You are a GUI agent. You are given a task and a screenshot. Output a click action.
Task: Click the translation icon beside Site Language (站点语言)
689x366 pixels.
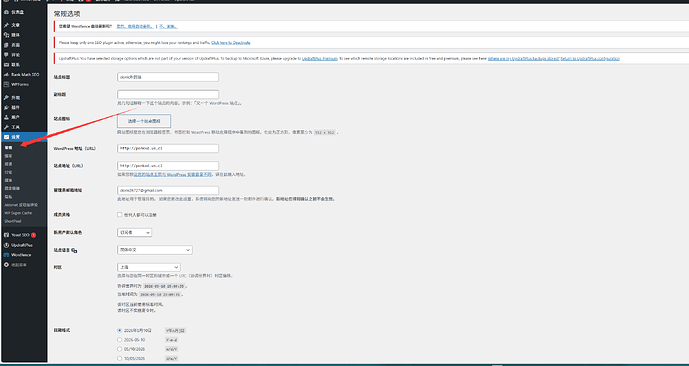pyautogui.click(x=74, y=250)
